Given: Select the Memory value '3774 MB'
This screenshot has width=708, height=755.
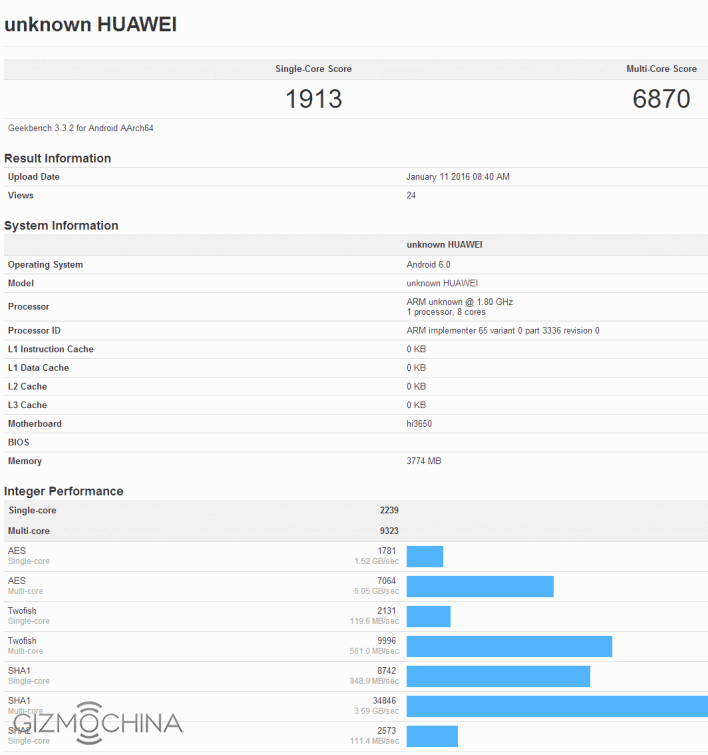Looking at the screenshot, I should [424, 461].
